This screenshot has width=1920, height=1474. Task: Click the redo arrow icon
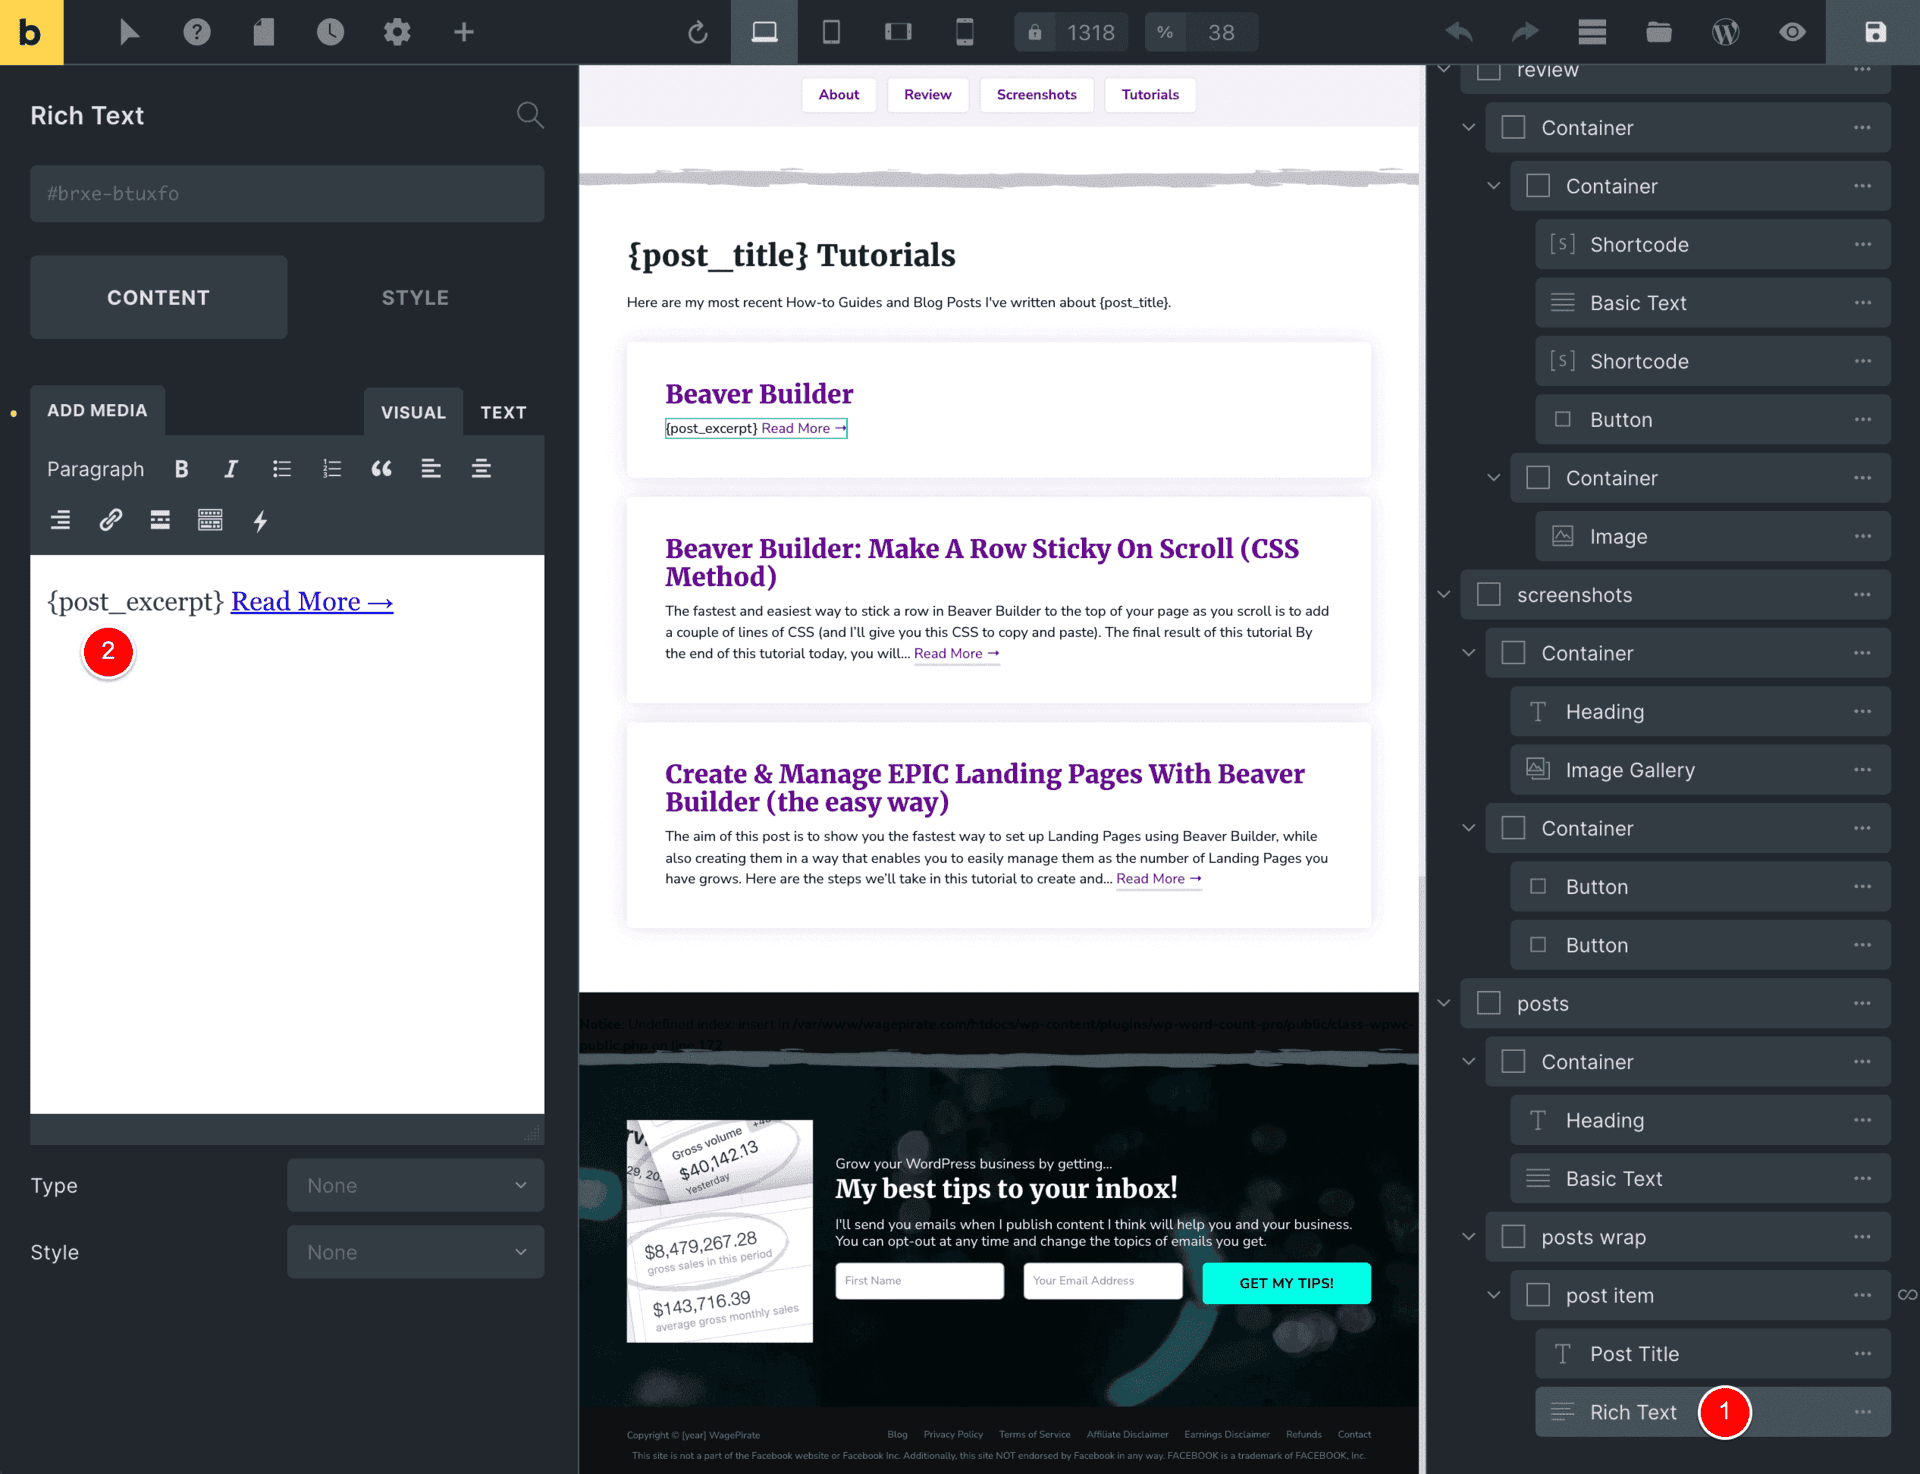[1525, 32]
